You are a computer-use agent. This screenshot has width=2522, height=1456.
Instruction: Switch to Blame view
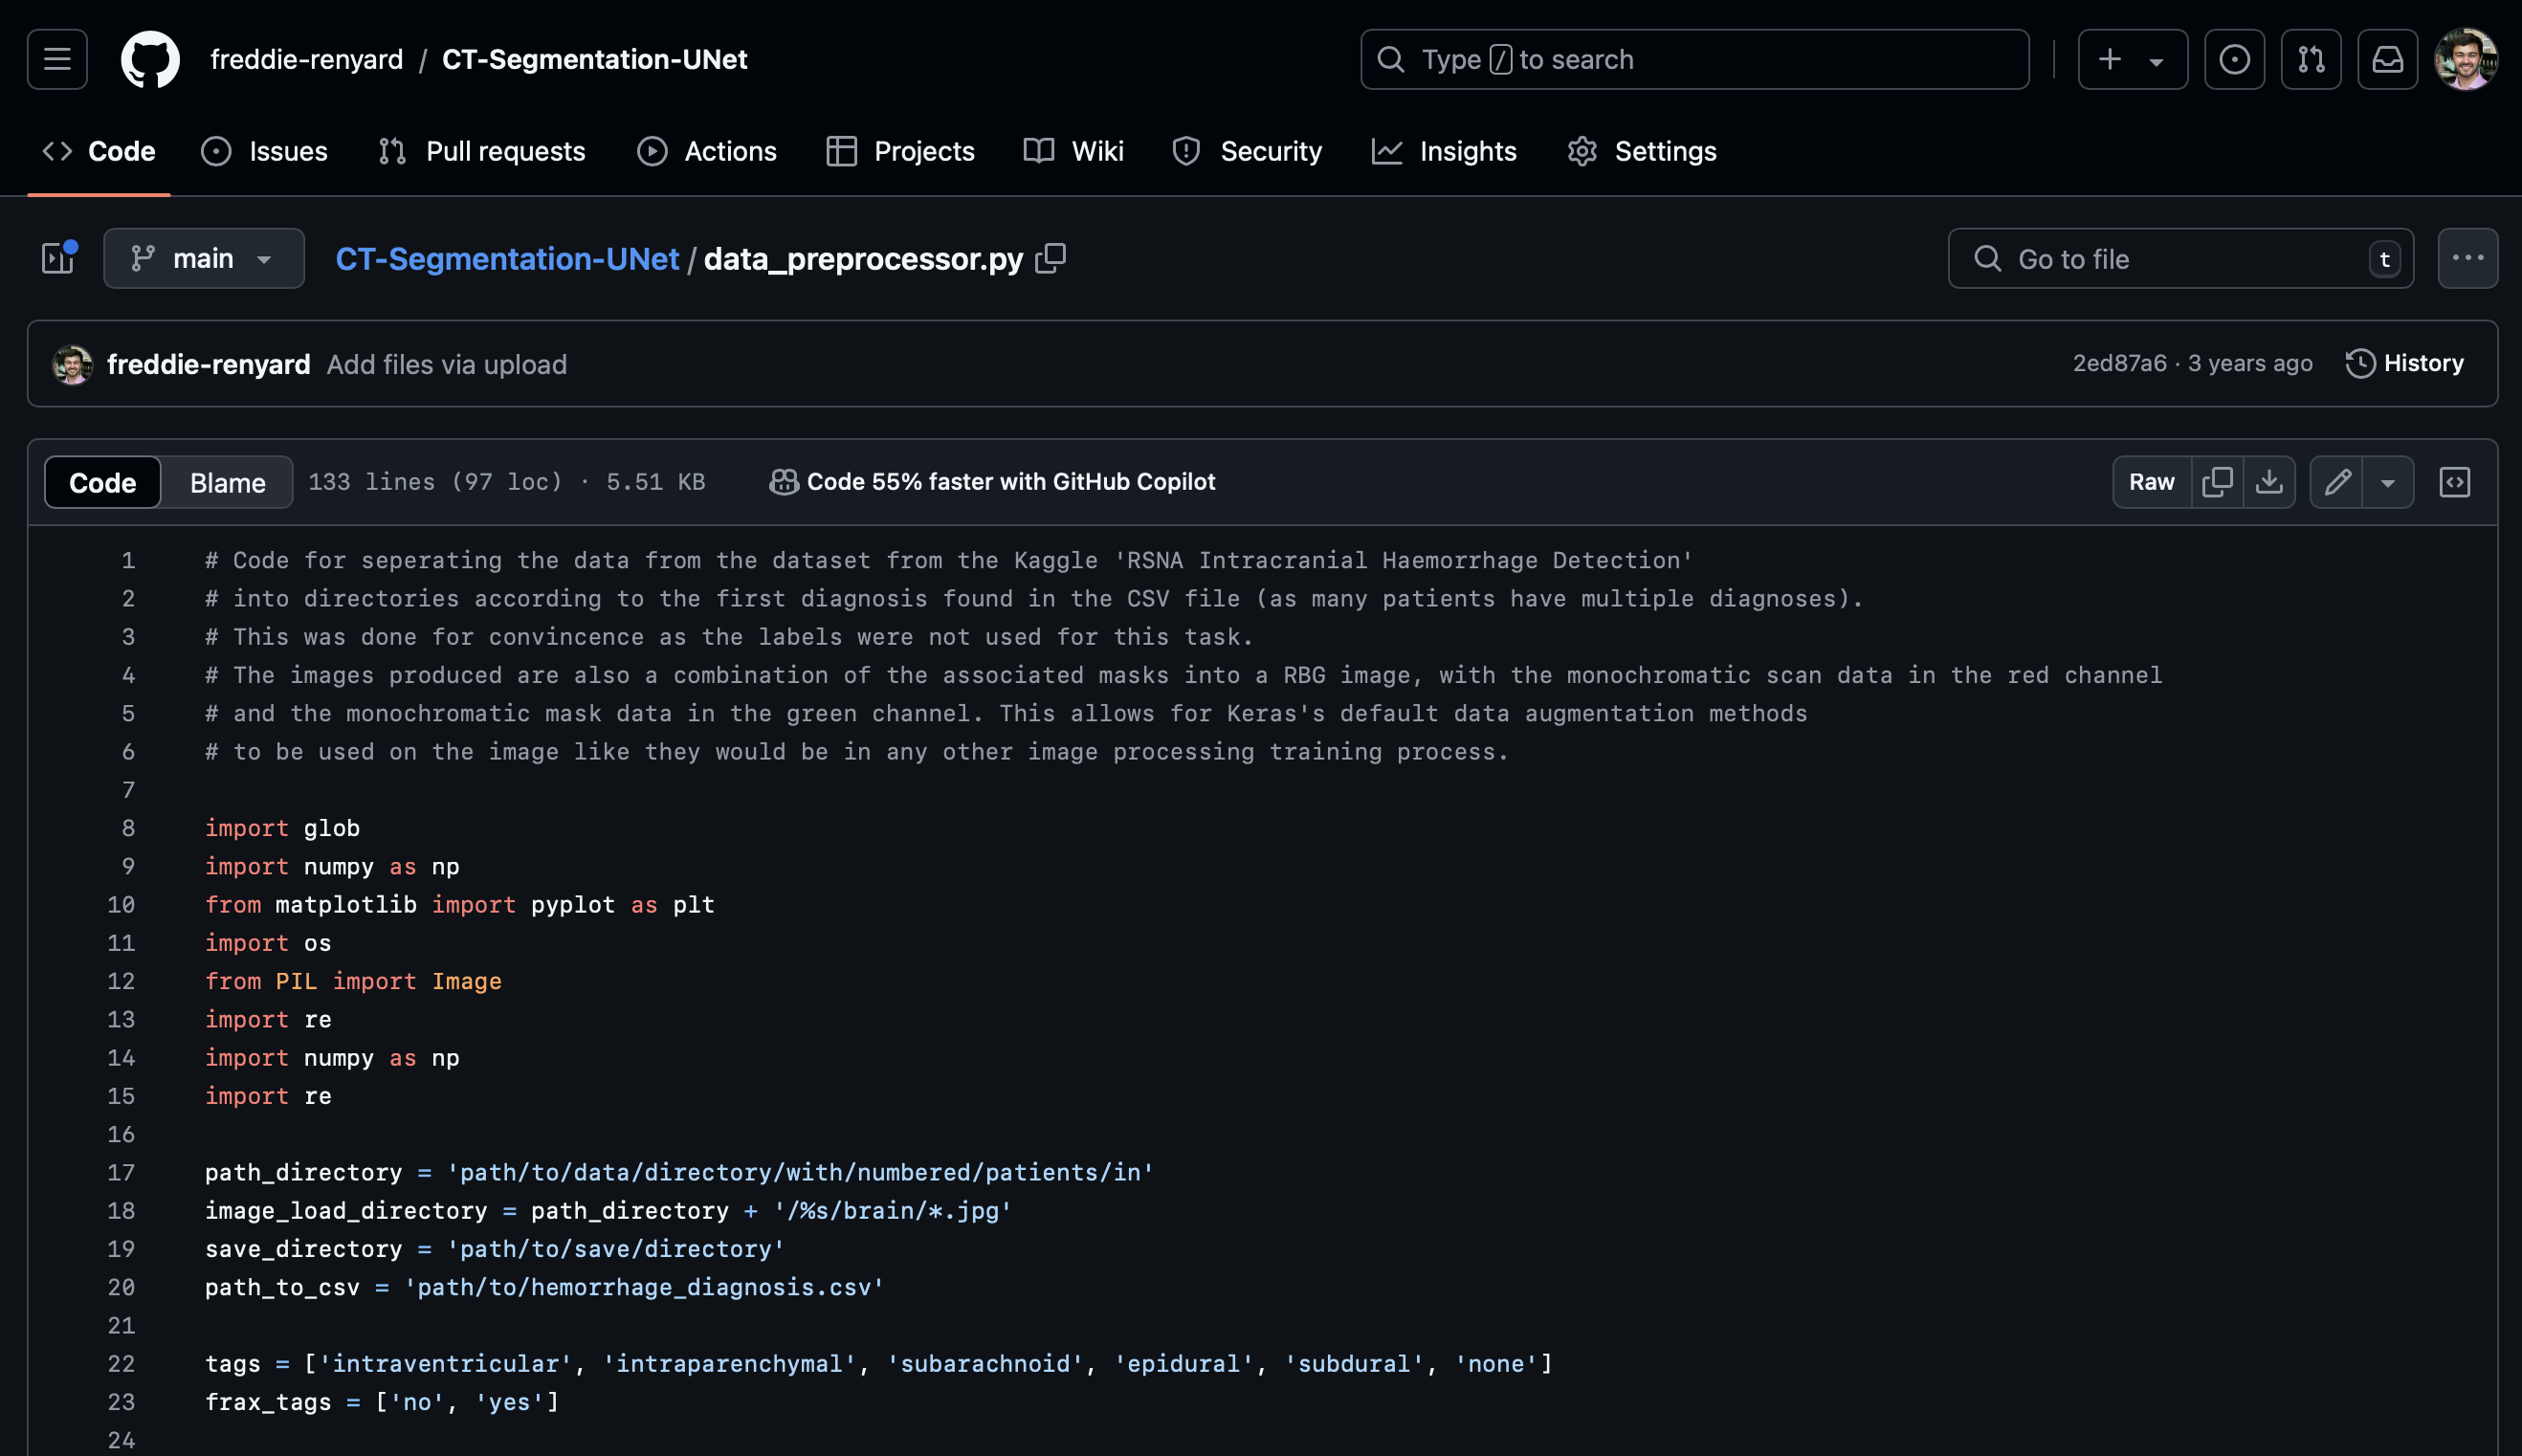coord(227,482)
